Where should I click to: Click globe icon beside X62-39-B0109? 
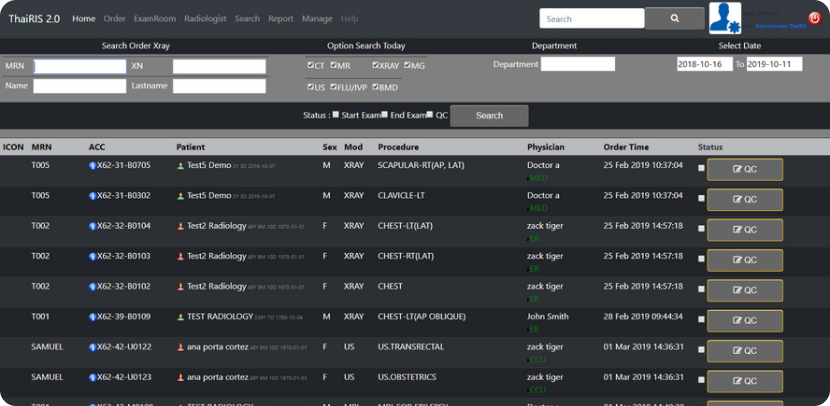point(92,317)
